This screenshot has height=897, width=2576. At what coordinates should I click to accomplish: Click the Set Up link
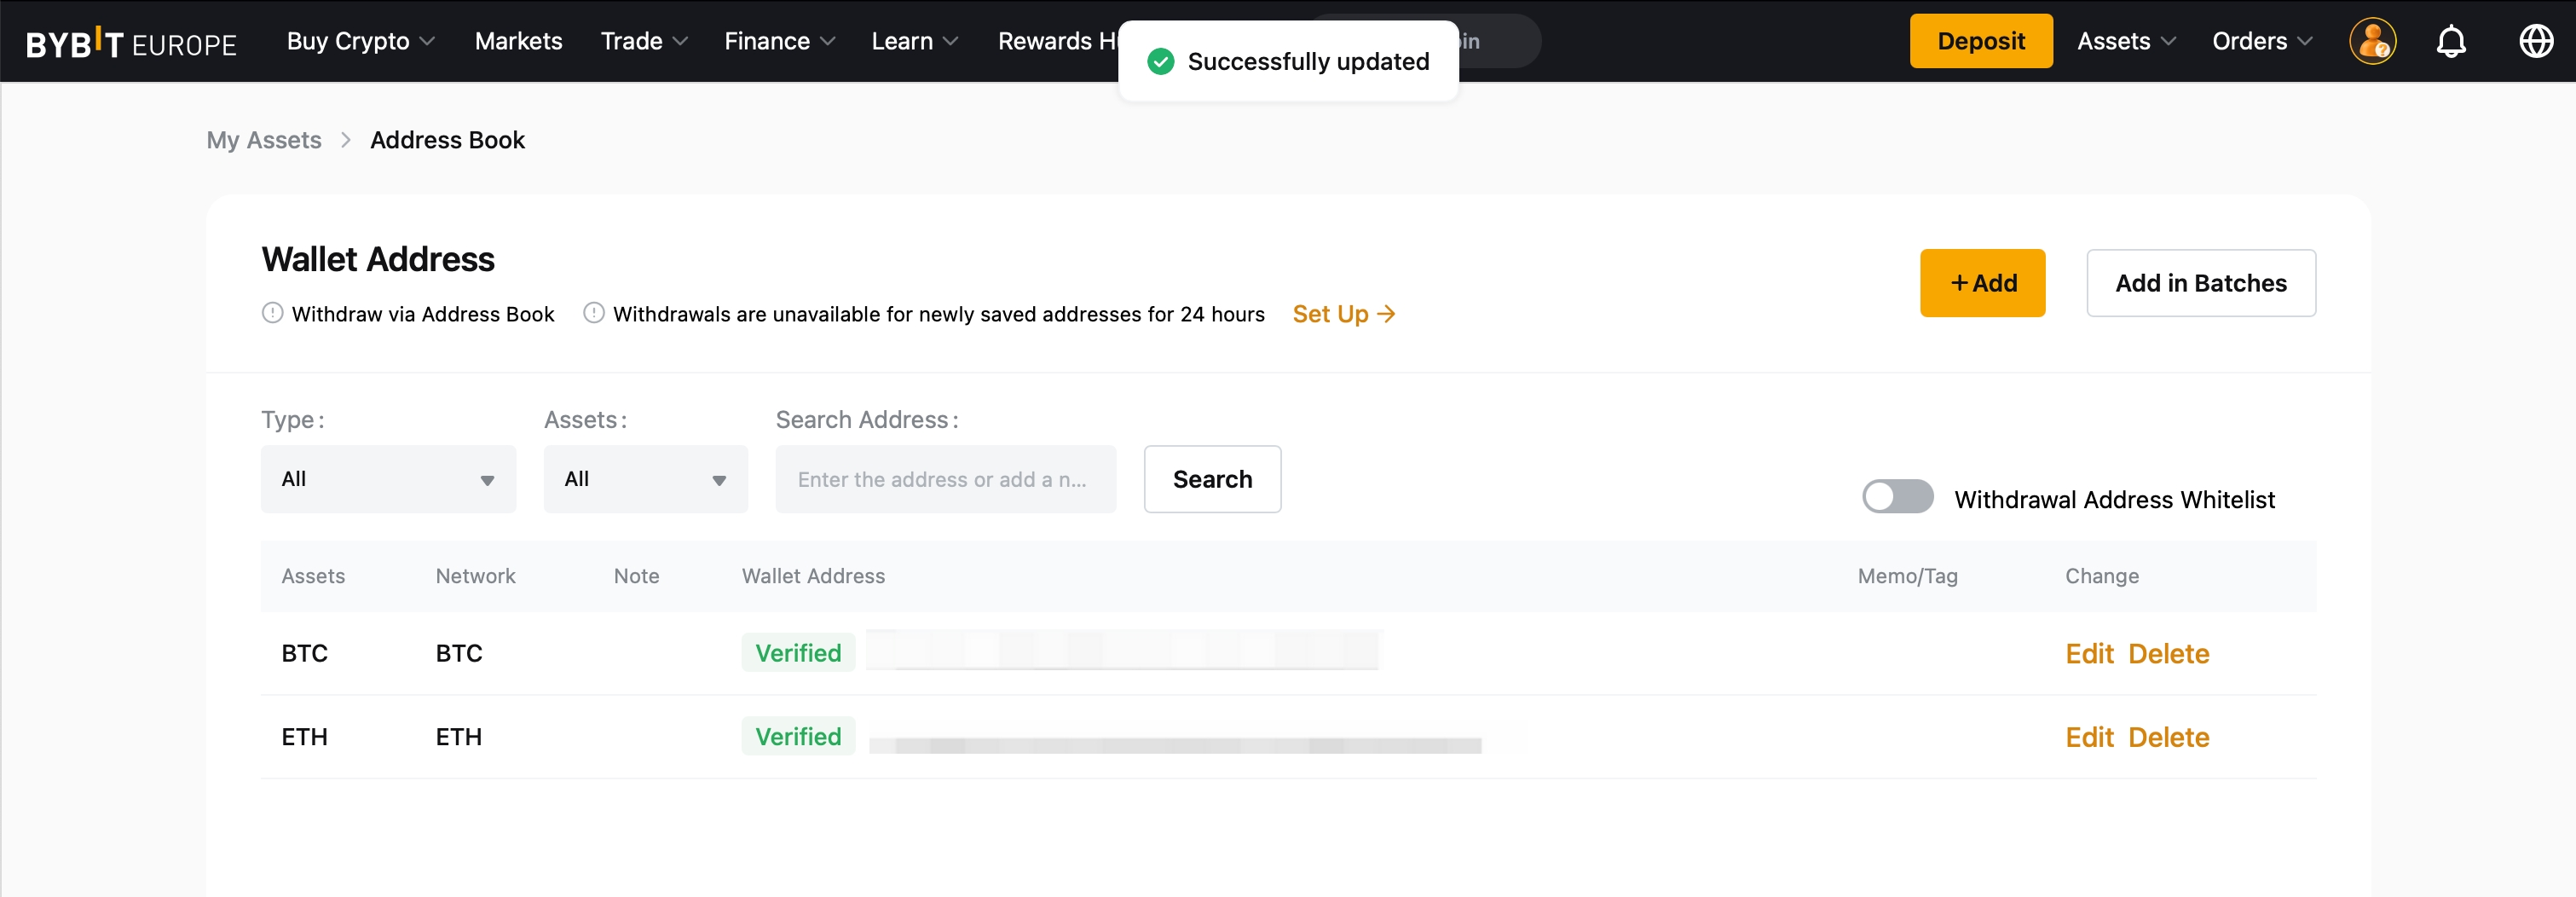1343,314
